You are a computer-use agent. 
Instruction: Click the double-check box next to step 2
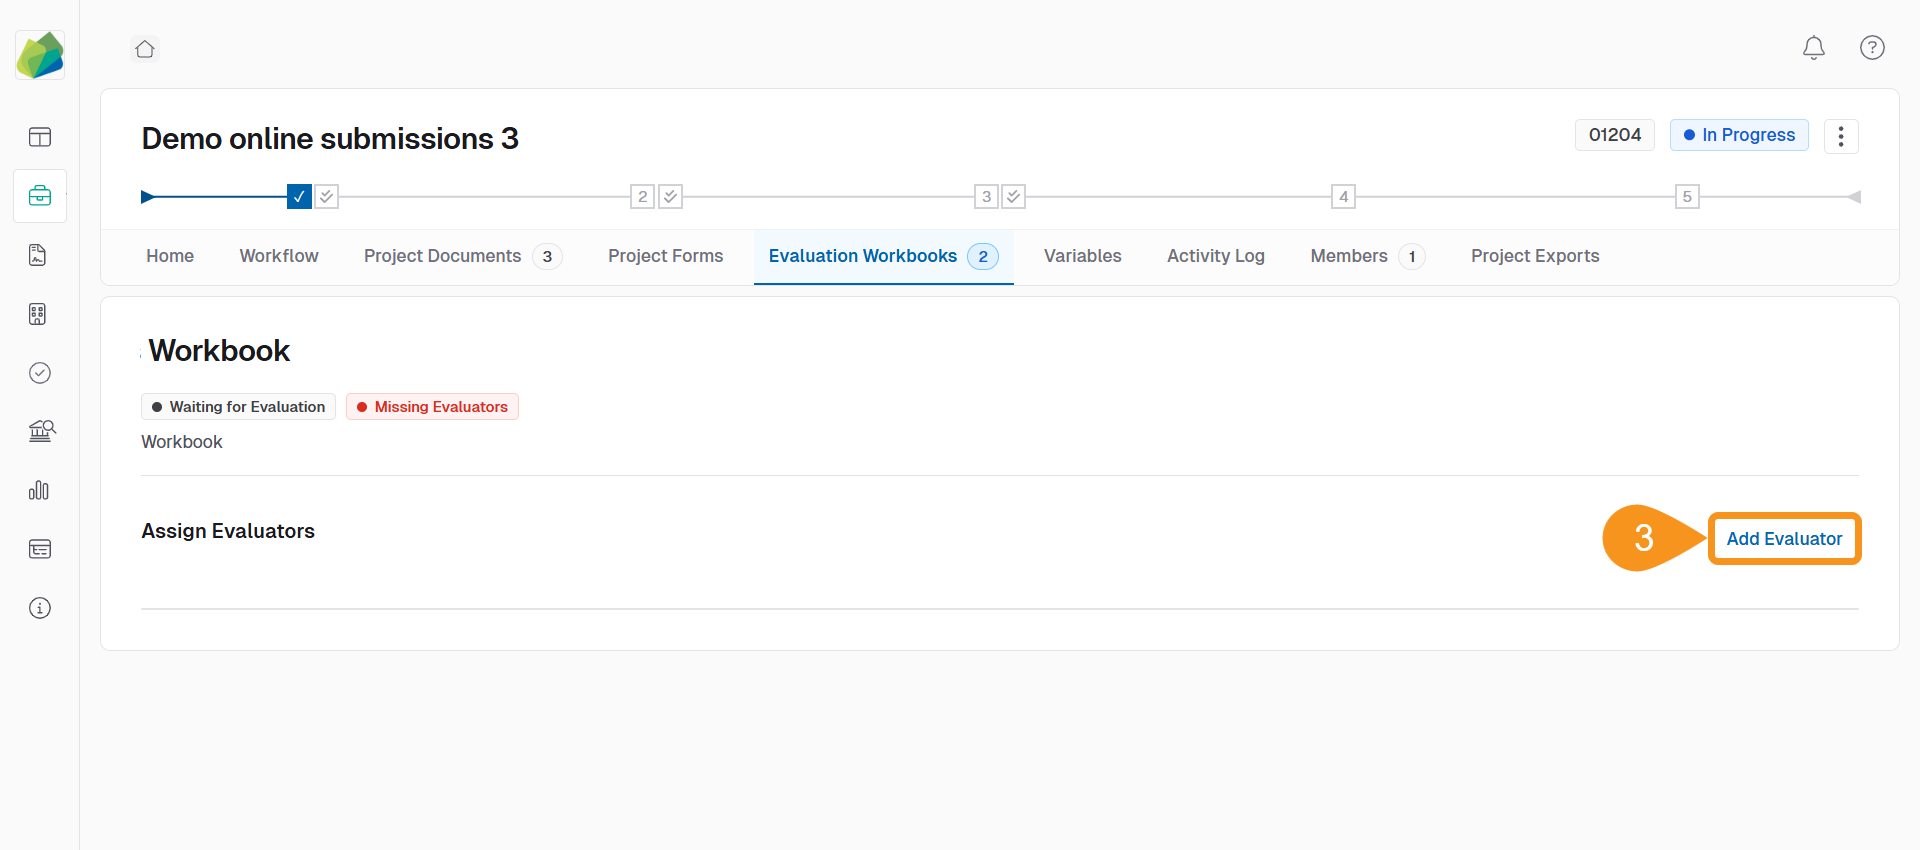point(671,197)
